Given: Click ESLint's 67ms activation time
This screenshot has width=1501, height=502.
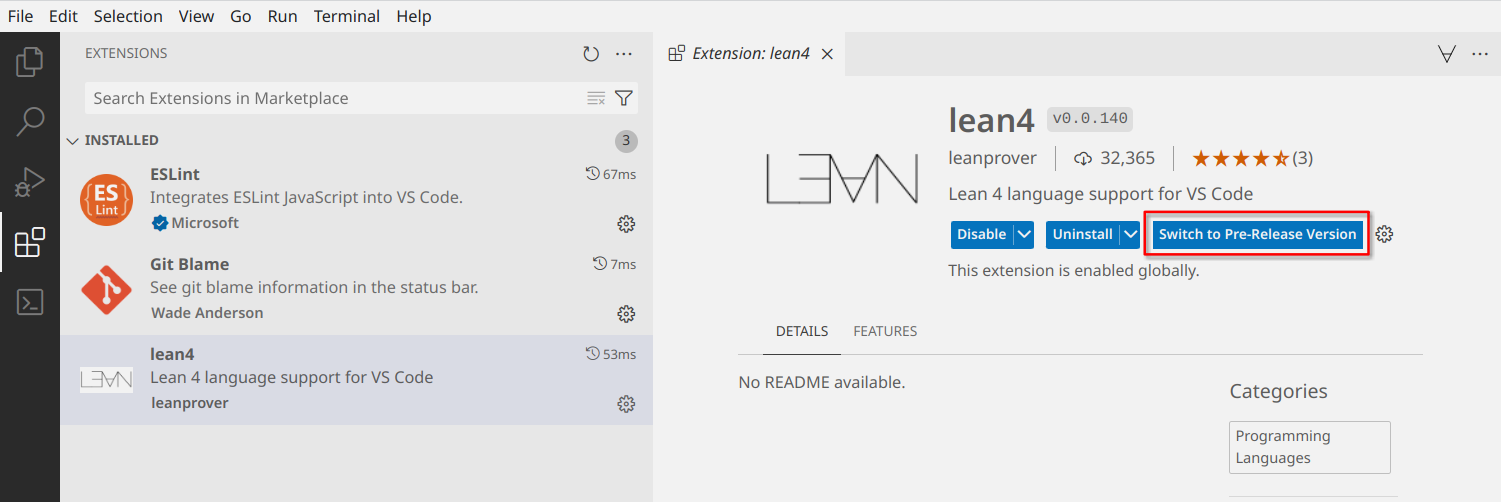Looking at the screenshot, I should pyautogui.click(x=610, y=174).
